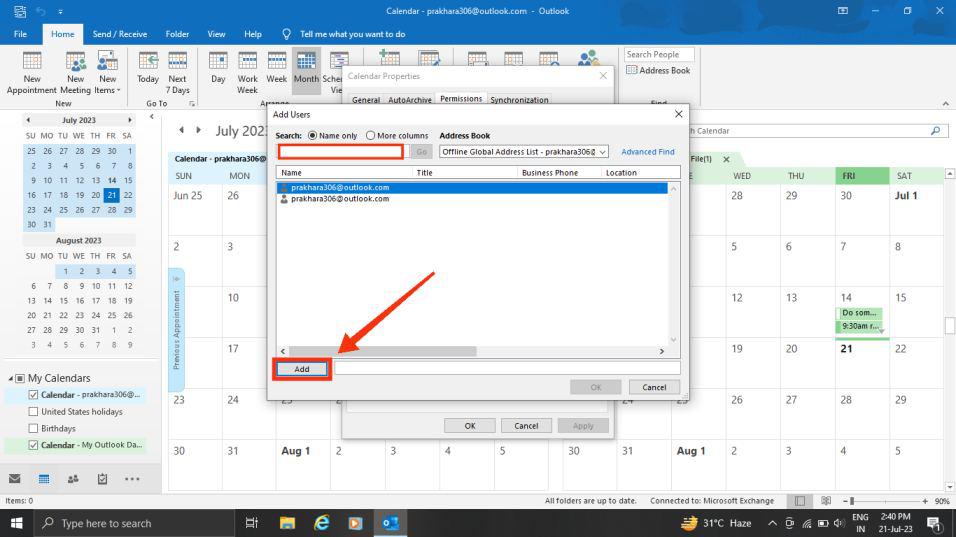Viewport: 956px width, 537px height.
Task: Enable the United States holidays calendar
Action: click(x=33, y=411)
